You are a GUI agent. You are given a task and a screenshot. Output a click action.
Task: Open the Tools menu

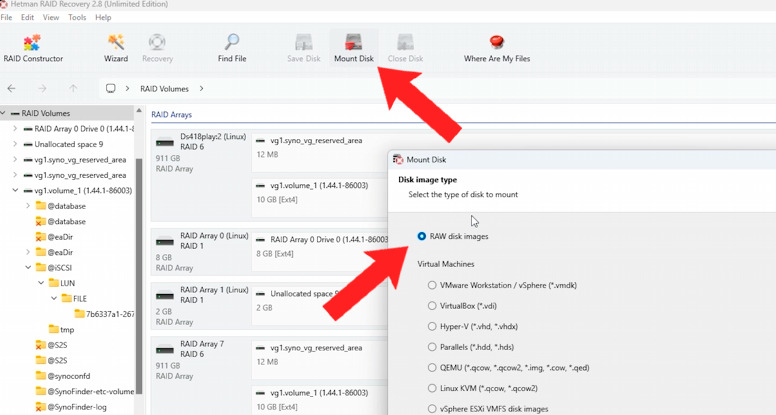coord(77,17)
